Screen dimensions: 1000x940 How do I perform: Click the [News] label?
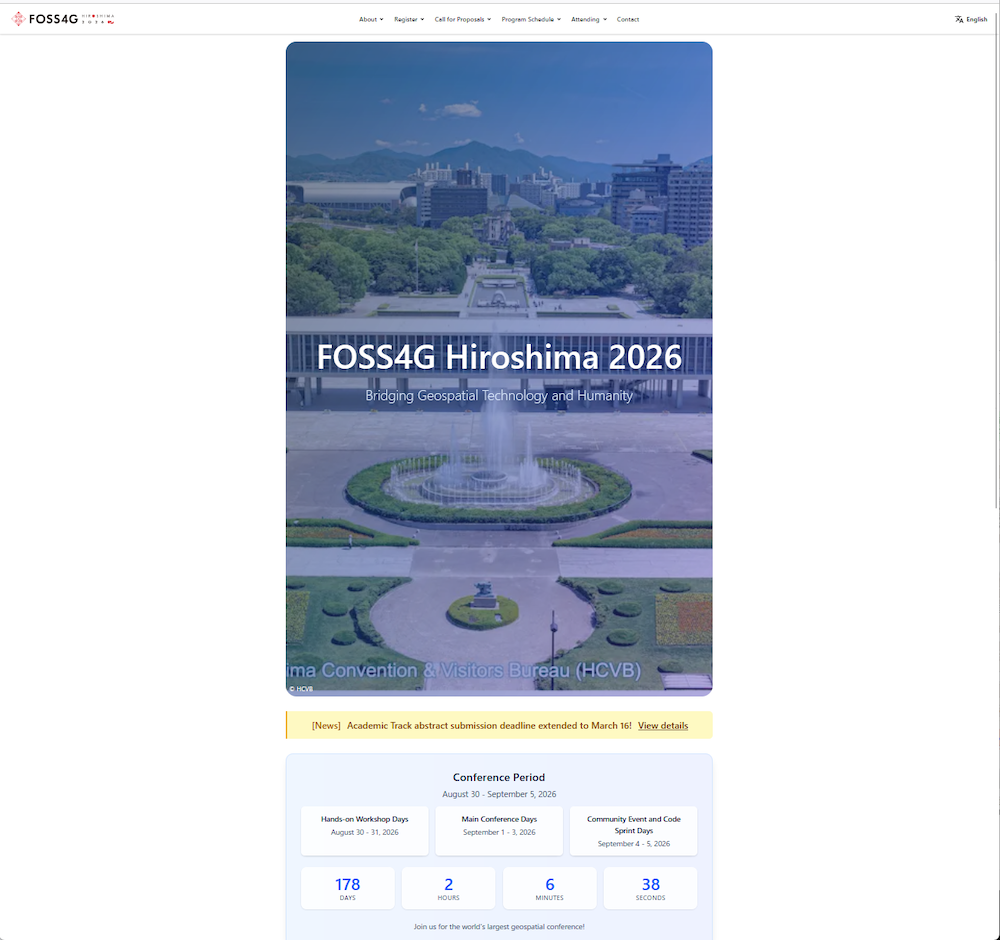tap(326, 726)
